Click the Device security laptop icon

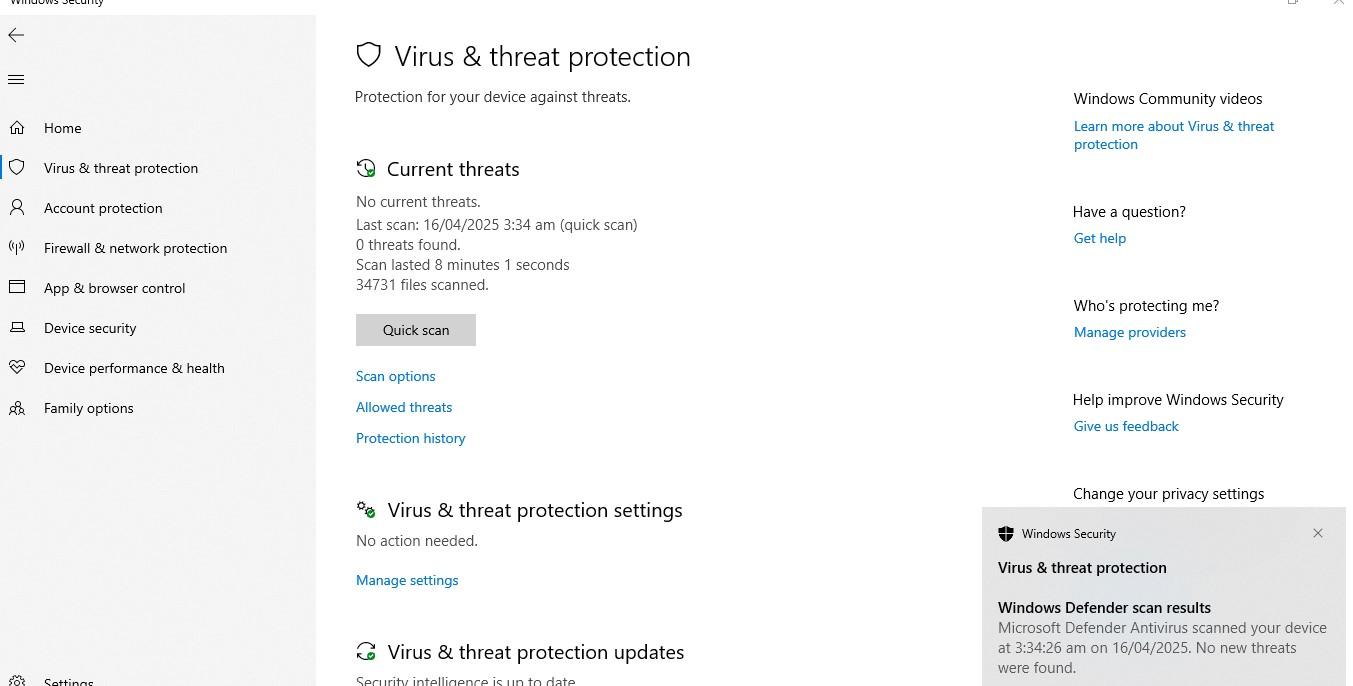point(17,328)
